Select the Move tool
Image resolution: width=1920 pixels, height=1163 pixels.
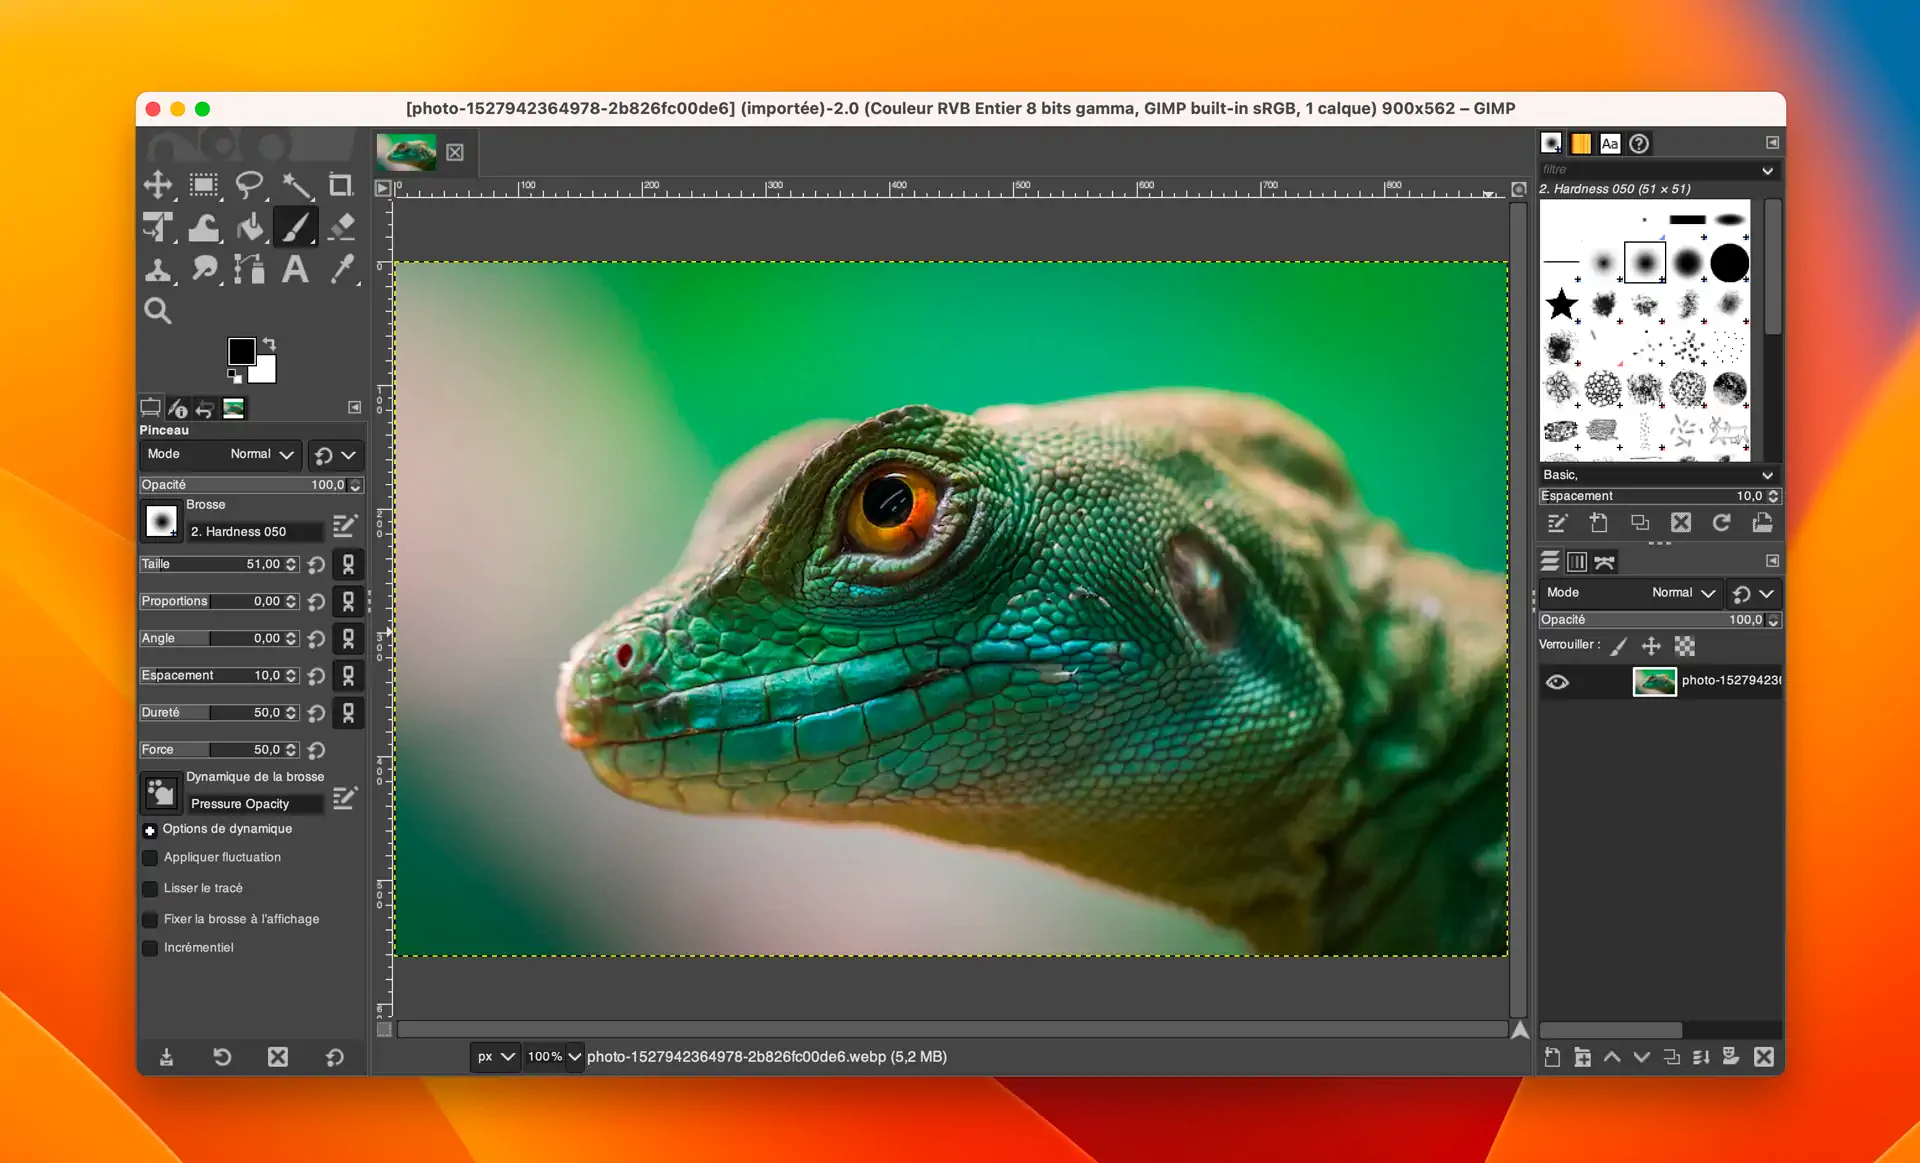pyautogui.click(x=157, y=185)
